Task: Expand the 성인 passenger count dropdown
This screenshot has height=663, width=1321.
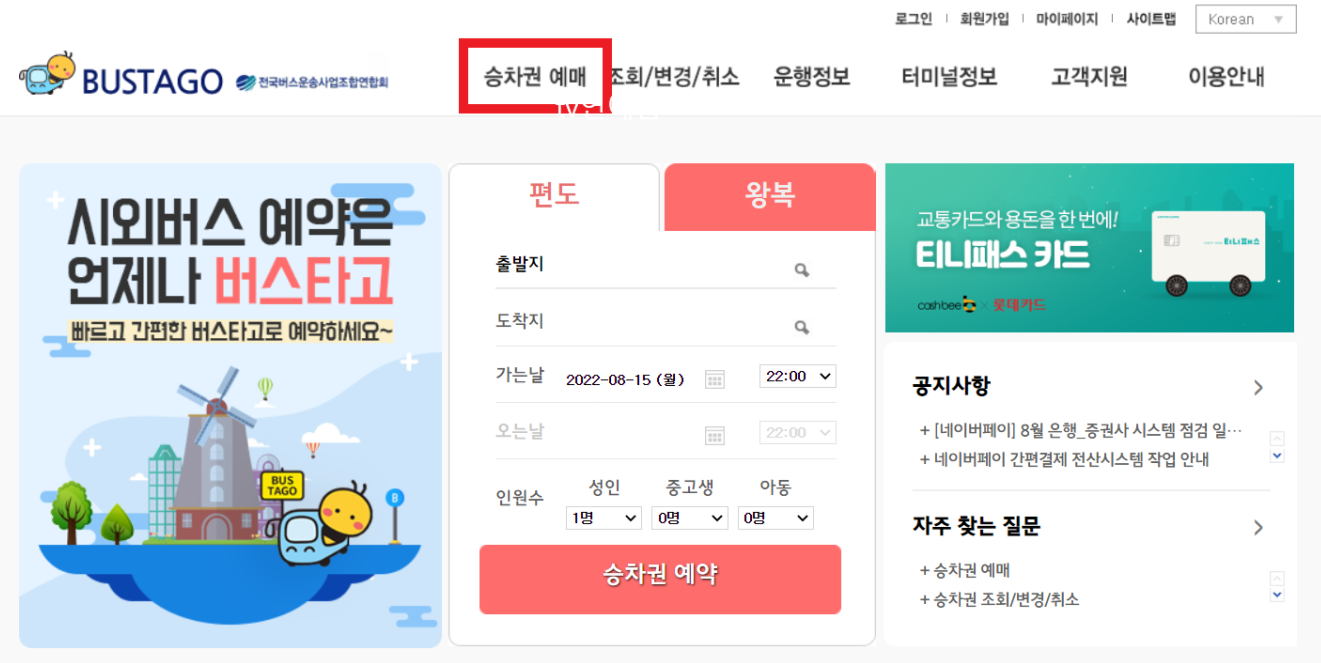Action: (603, 518)
